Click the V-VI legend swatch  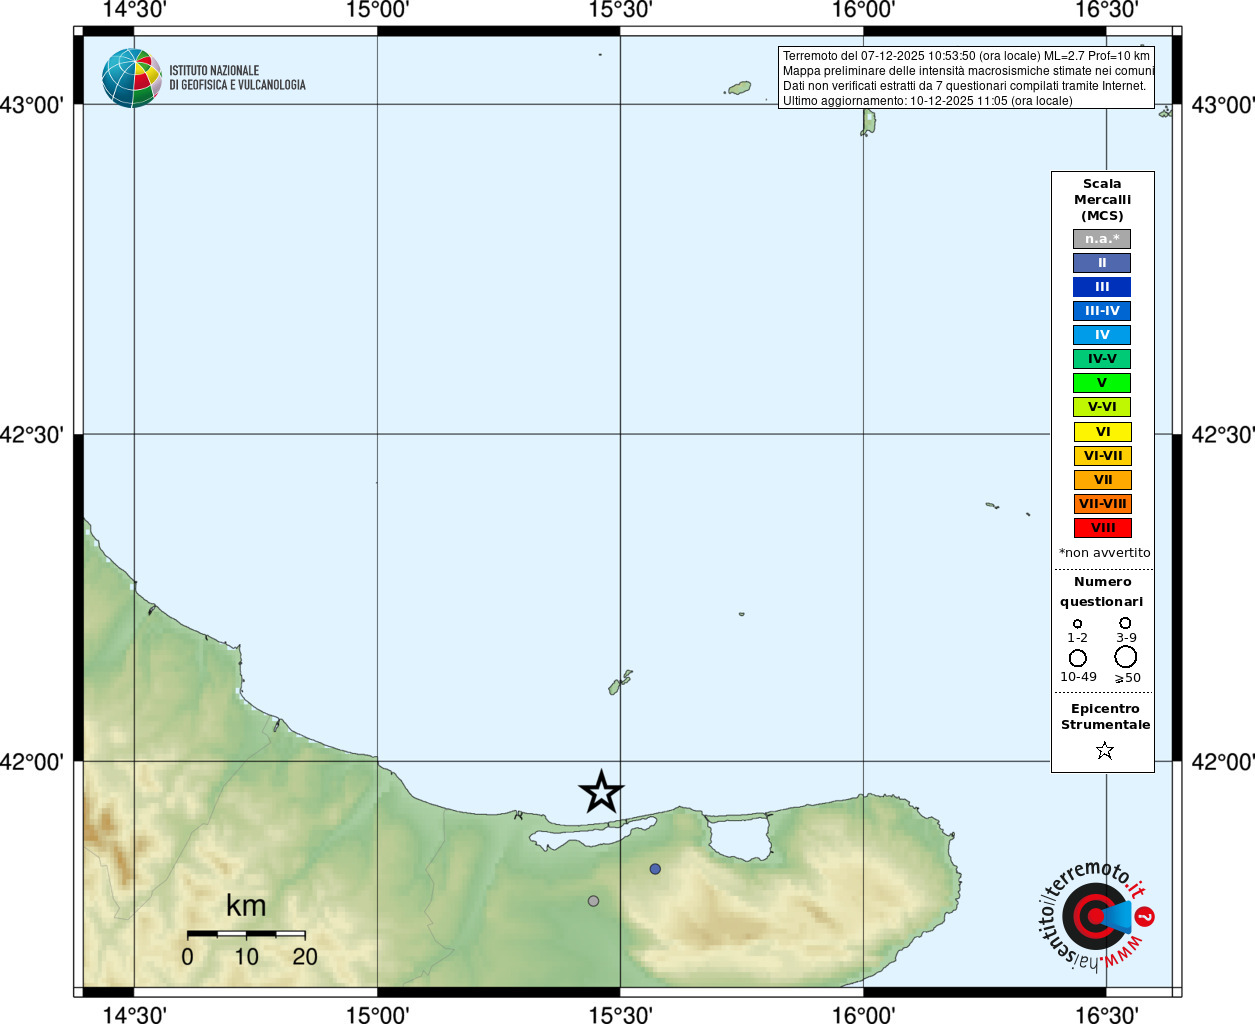[x=1102, y=407]
